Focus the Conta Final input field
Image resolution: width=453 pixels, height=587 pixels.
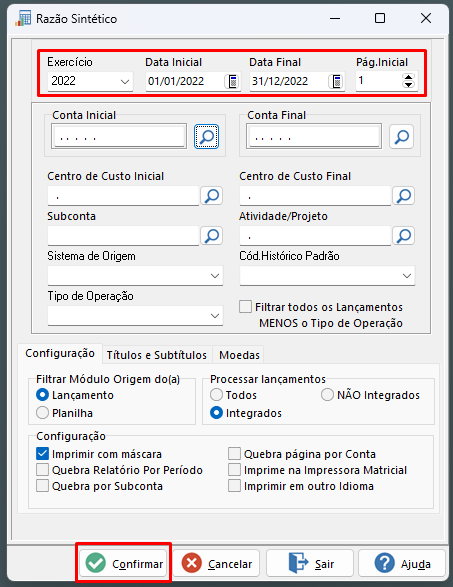point(314,137)
